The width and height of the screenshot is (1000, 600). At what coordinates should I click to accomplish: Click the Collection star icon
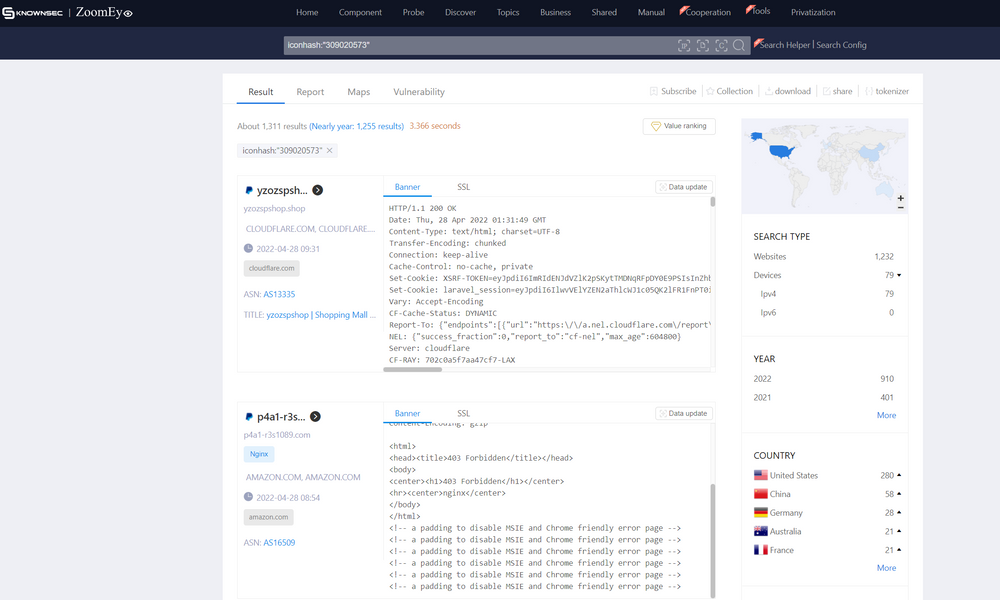click(710, 91)
